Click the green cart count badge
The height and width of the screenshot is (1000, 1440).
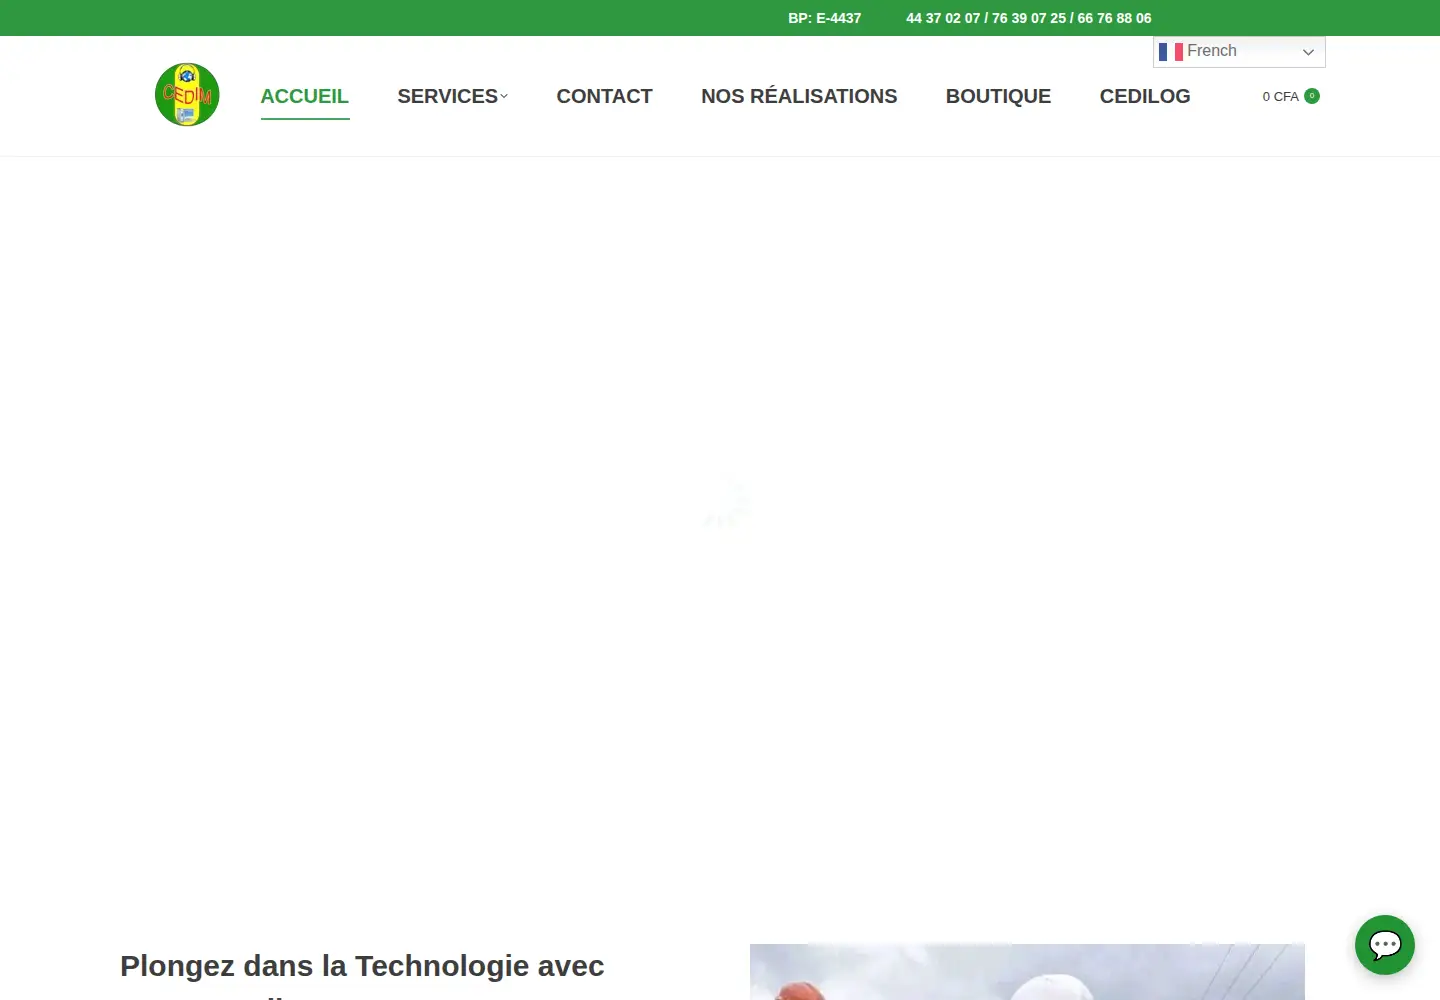[1312, 96]
